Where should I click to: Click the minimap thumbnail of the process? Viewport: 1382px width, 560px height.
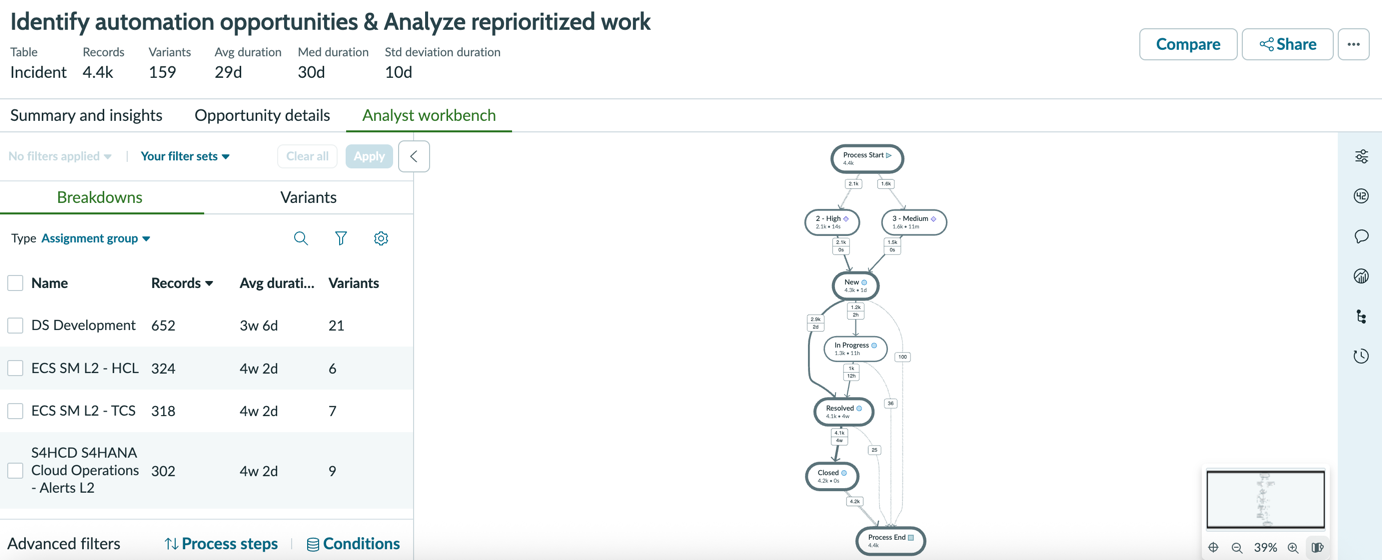click(x=1265, y=499)
